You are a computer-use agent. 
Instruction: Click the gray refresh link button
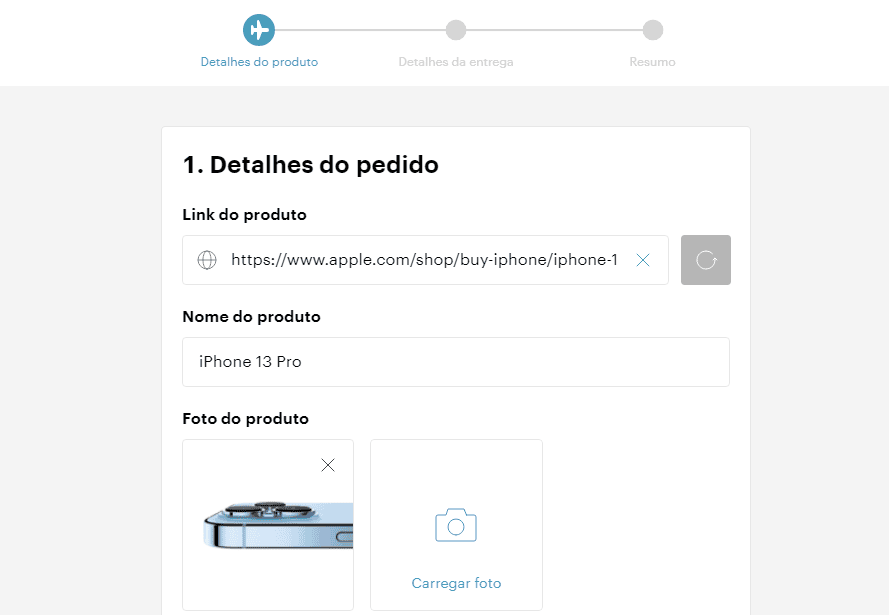(x=706, y=260)
